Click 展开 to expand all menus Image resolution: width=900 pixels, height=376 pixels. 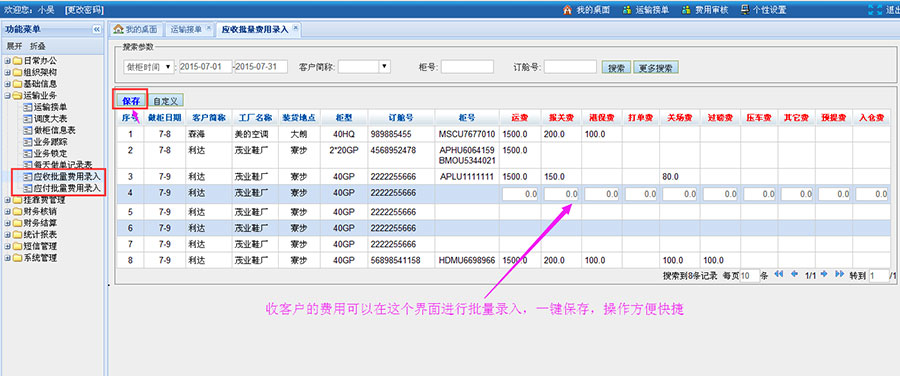coord(14,46)
